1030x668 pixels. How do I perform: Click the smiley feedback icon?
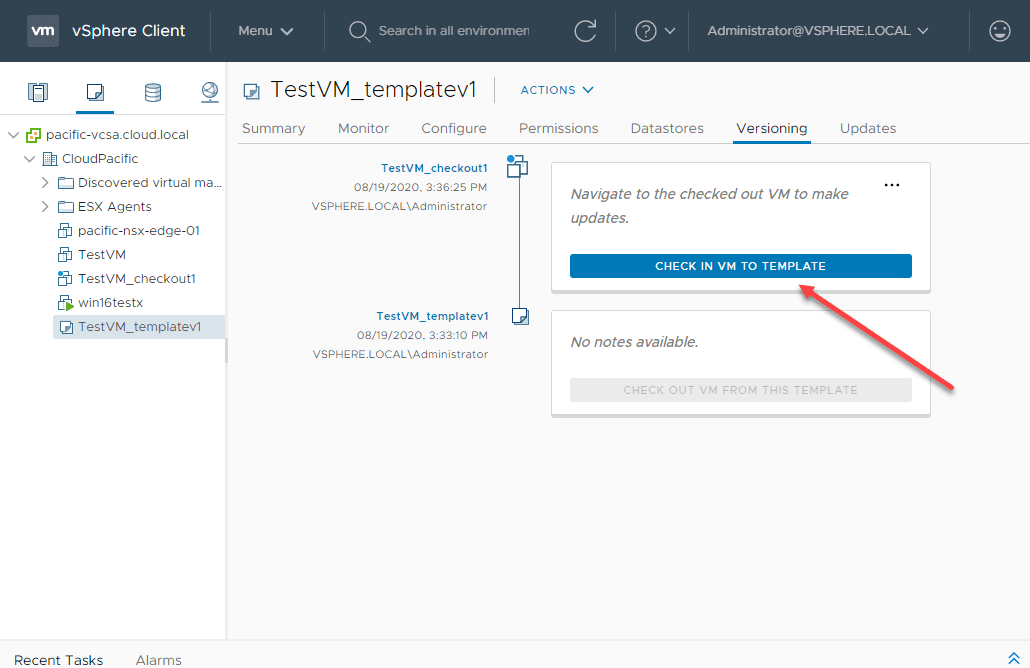pyautogui.click(x=1000, y=31)
